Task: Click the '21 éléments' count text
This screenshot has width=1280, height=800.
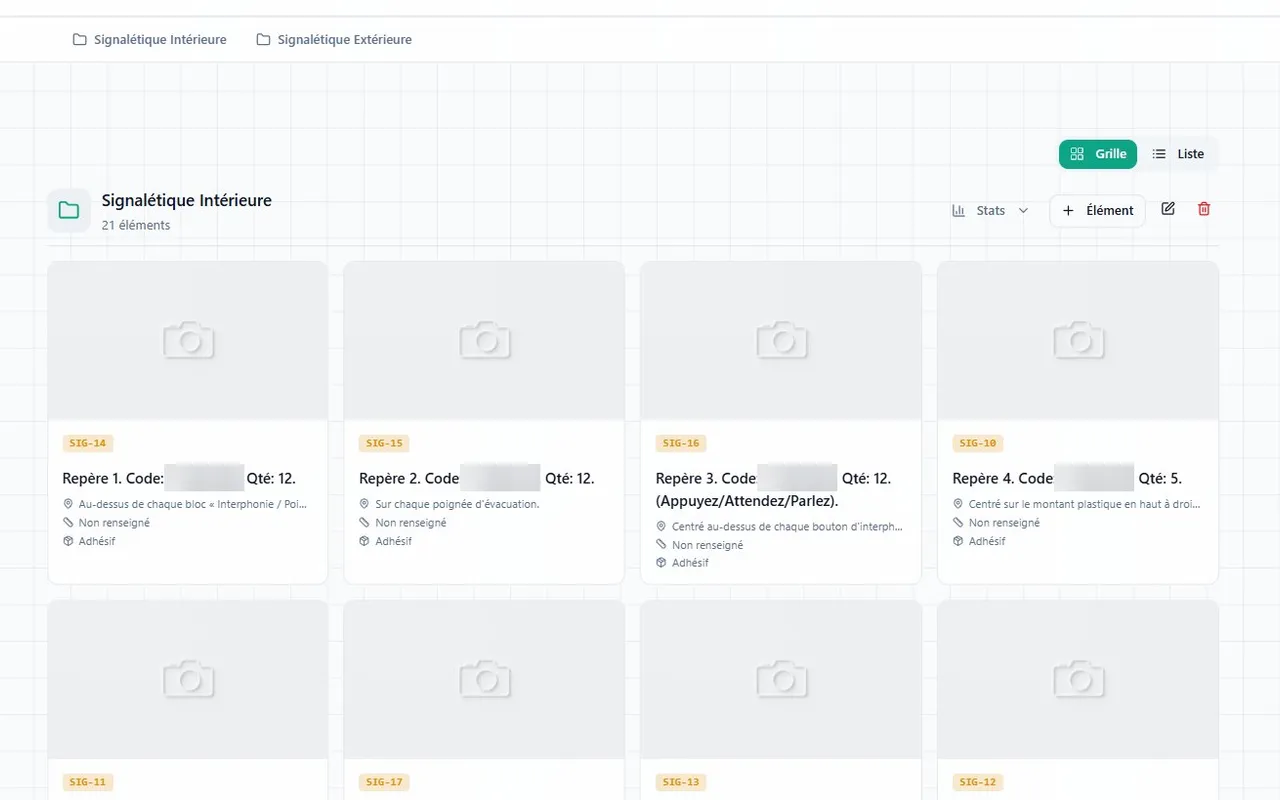Action: point(136,225)
